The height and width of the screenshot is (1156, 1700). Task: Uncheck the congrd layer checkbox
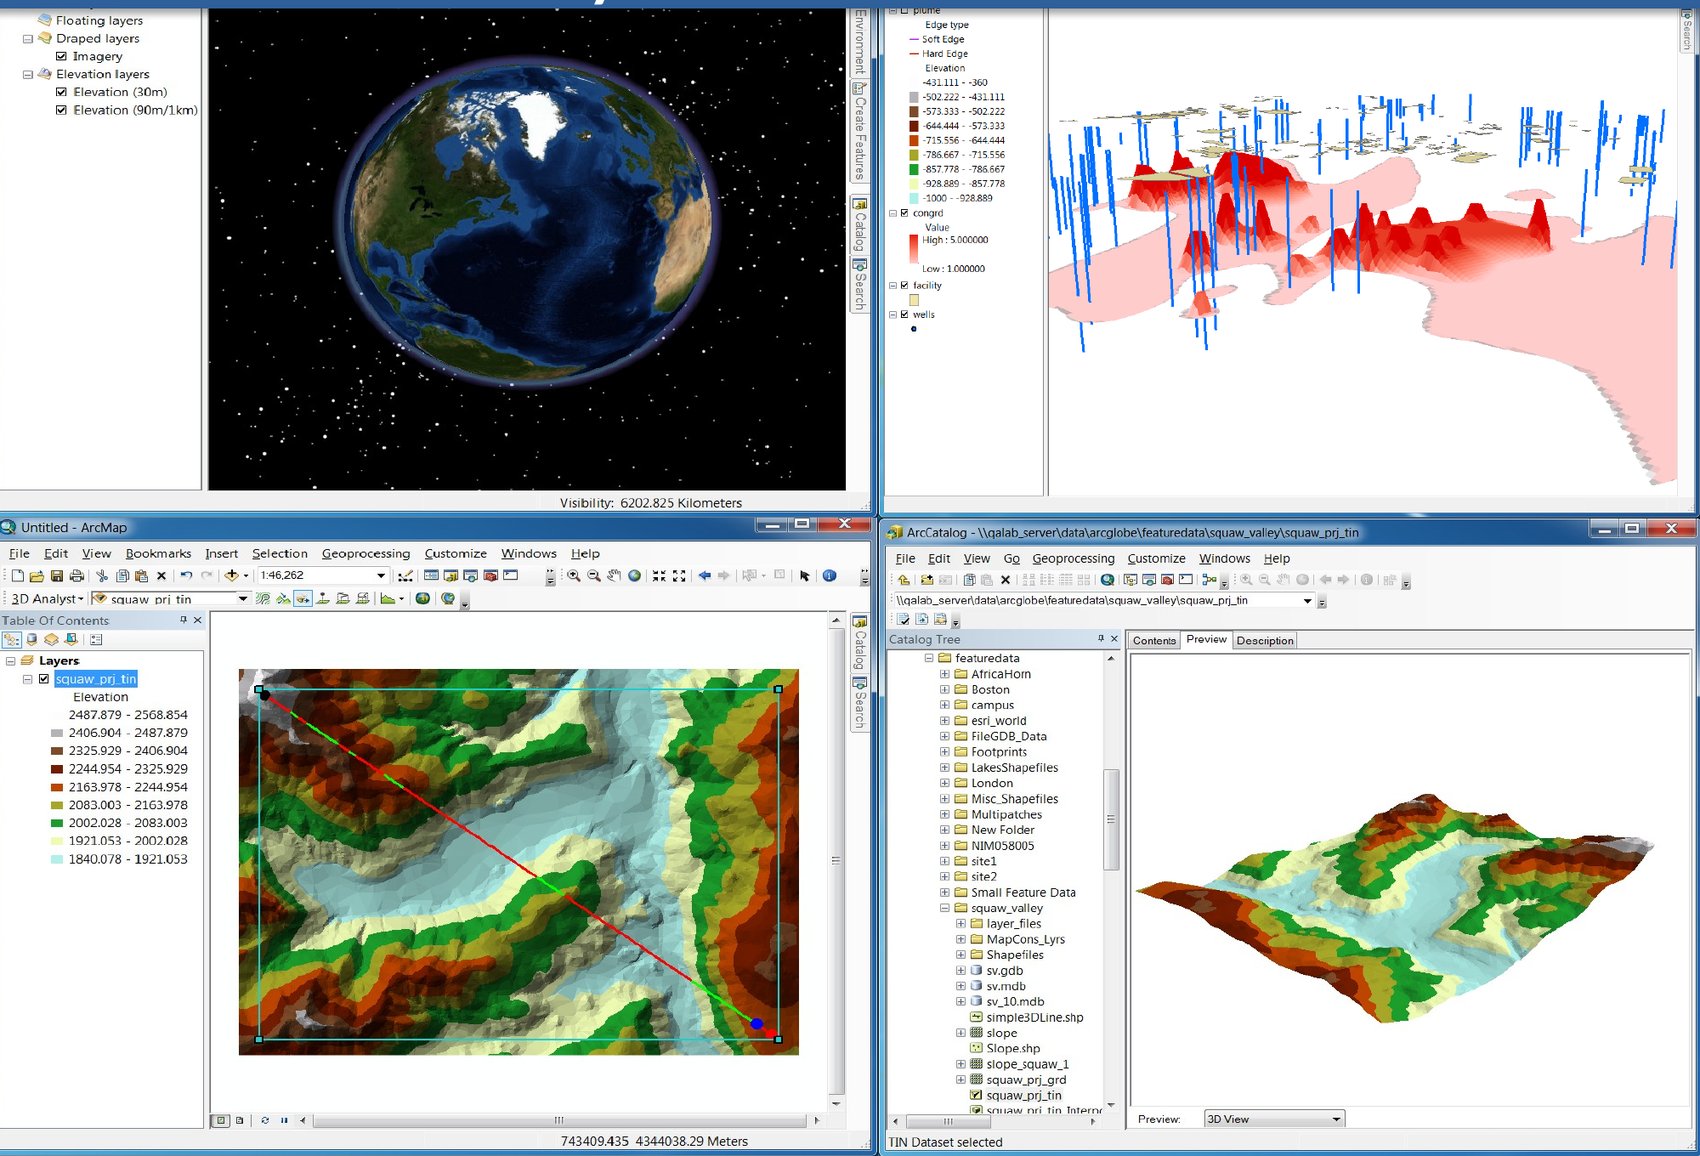pyautogui.click(x=905, y=213)
